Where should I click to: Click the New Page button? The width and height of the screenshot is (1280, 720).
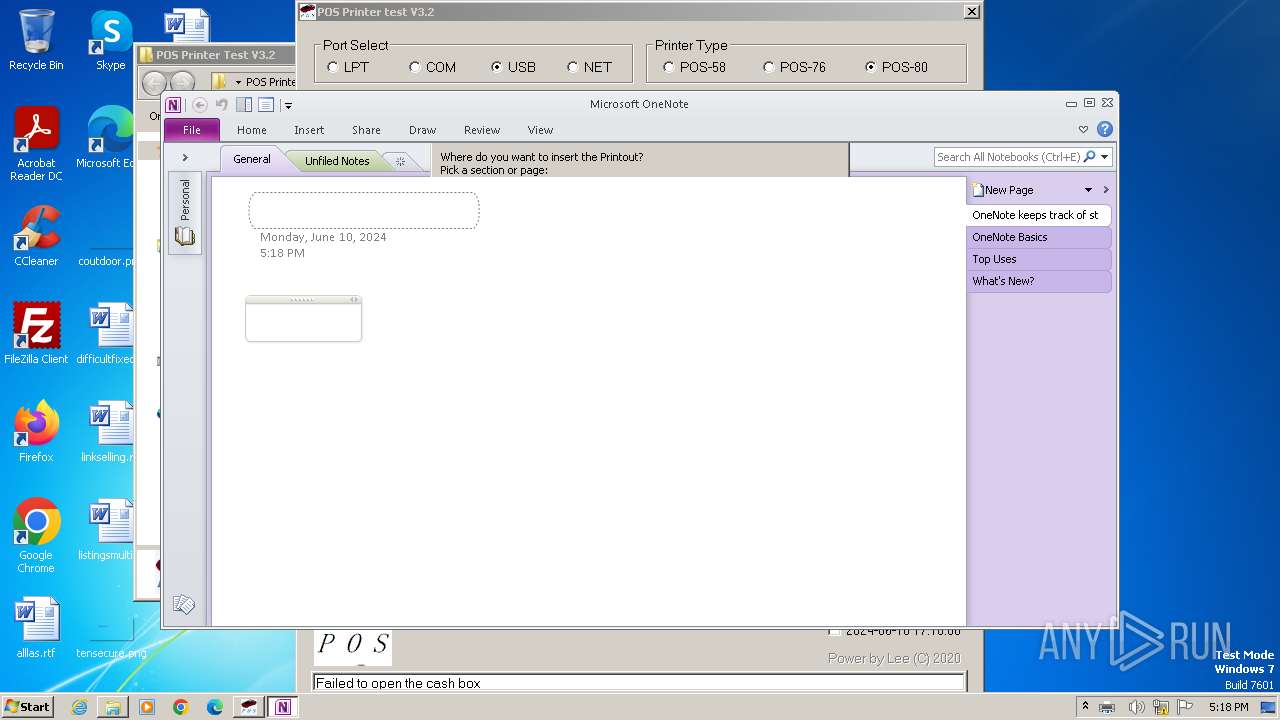coord(1003,190)
